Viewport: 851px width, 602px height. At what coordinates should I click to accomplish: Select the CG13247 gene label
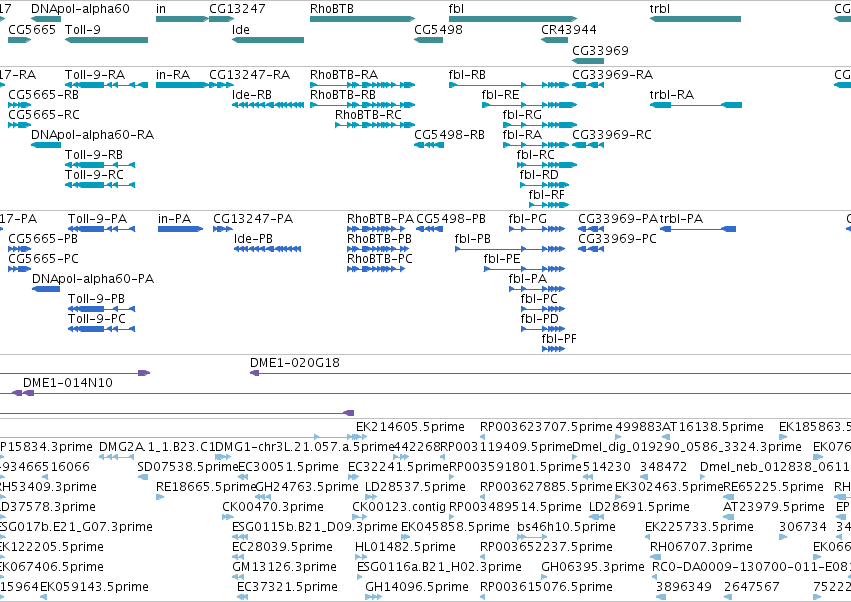pyautogui.click(x=237, y=9)
